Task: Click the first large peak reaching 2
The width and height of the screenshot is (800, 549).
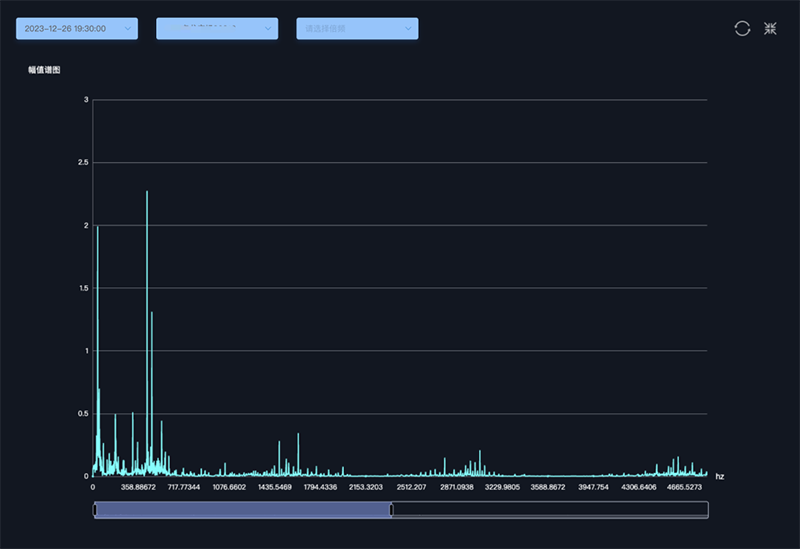Action: point(97,230)
